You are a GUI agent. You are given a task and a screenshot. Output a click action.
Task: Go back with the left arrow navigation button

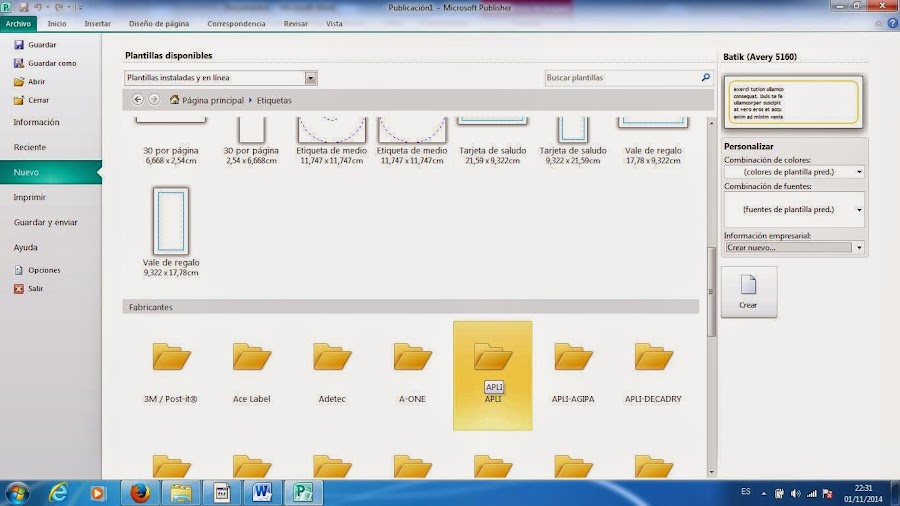138,99
